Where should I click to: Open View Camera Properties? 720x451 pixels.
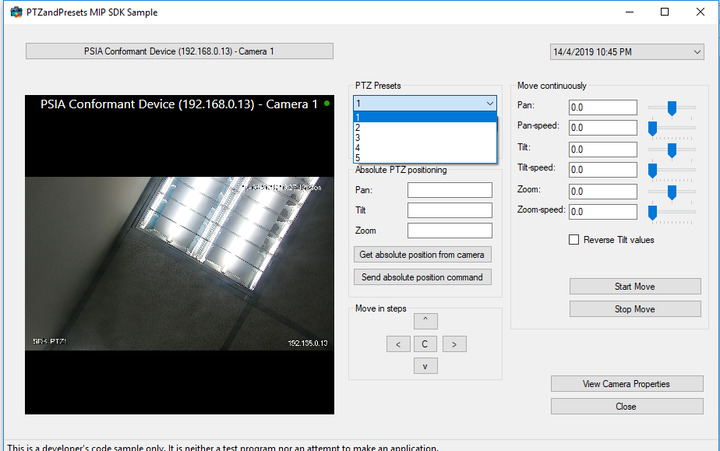coord(626,384)
